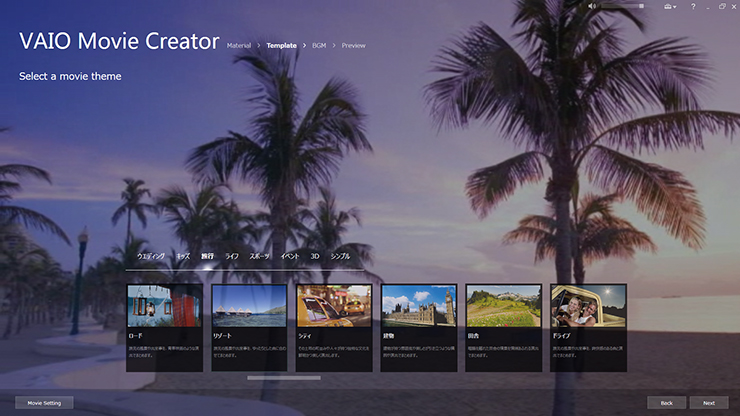Open Help with the question mark icon
Viewport: 740px width, 416px height.
pyautogui.click(x=693, y=6)
